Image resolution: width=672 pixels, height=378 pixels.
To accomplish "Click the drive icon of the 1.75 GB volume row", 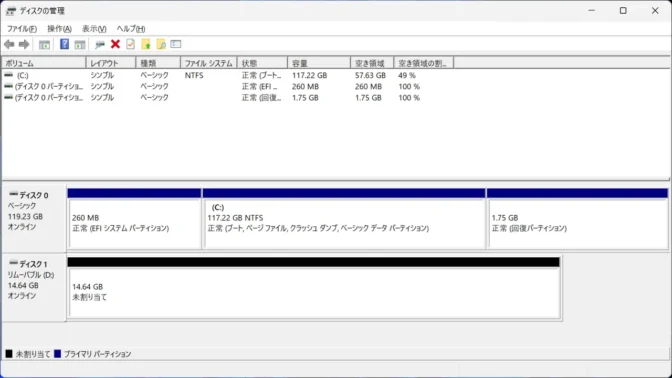I will (x=9, y=97).
